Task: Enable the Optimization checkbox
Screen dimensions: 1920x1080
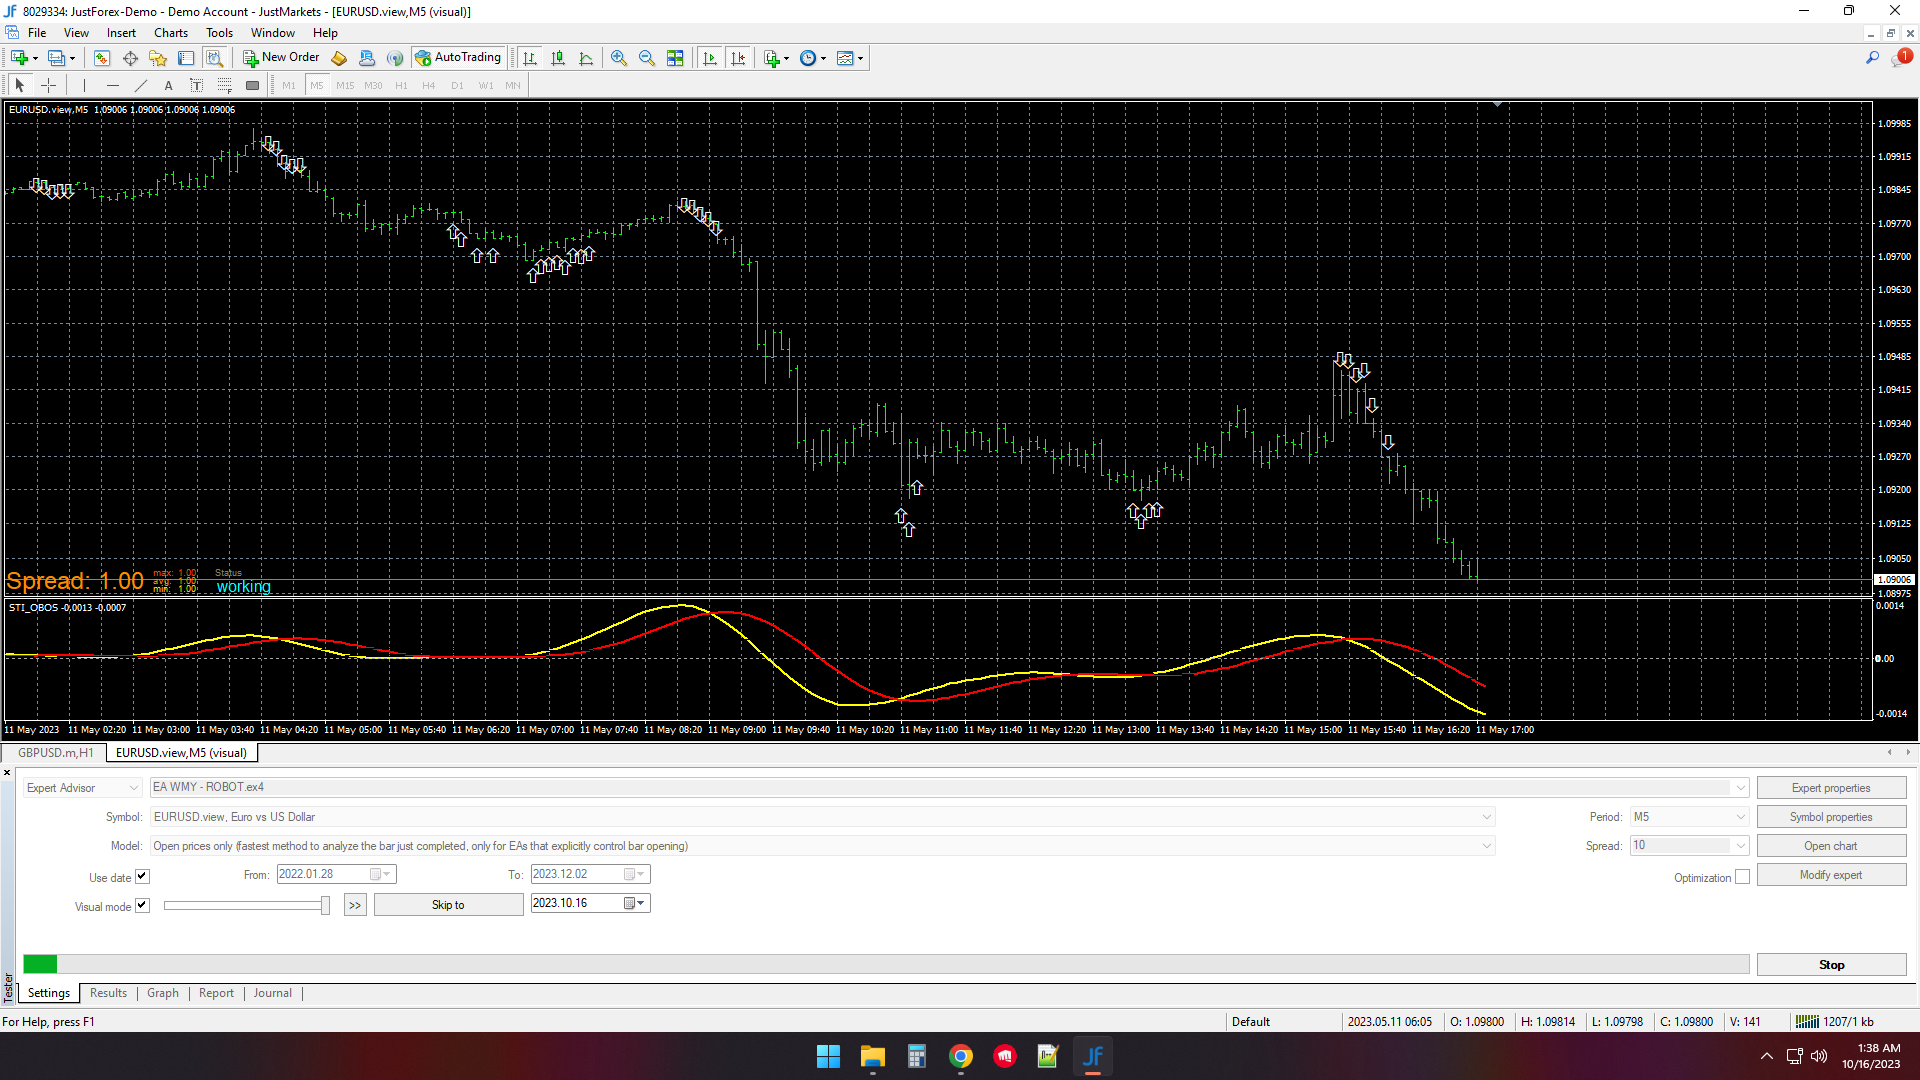Action: [x=1742, y=877]
